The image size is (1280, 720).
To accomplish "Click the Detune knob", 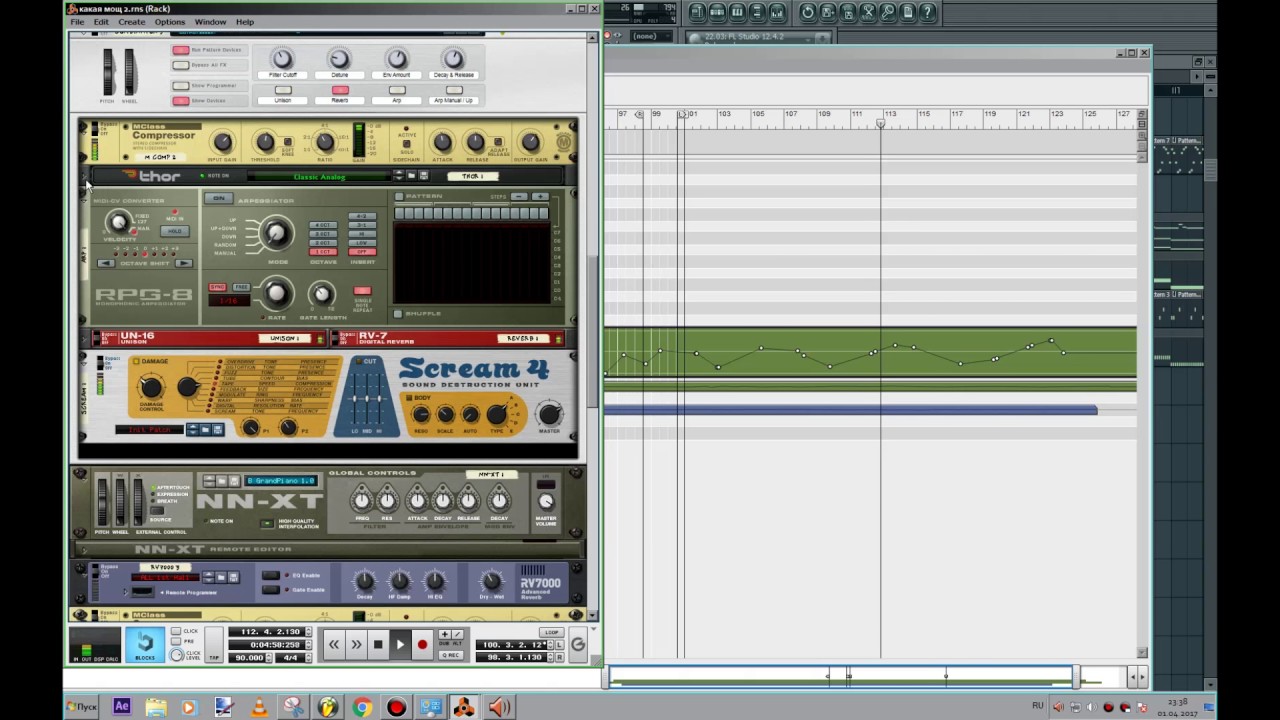I will (x=340, y=59).
